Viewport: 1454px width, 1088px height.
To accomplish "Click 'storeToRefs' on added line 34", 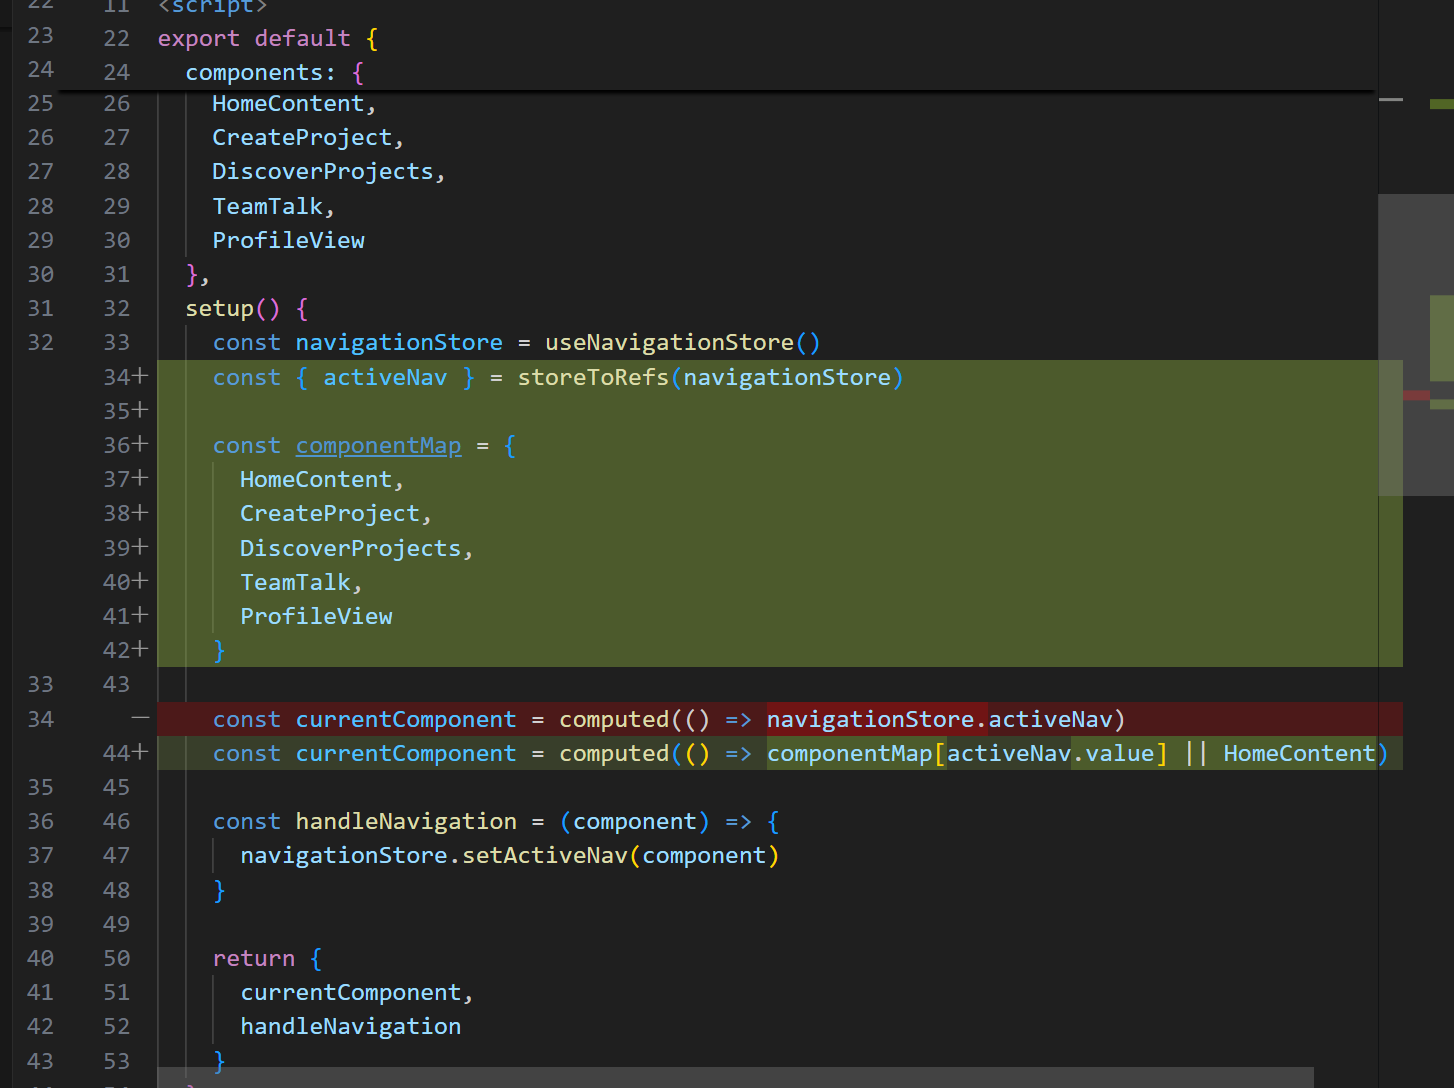I will click(x=593, y=378).
